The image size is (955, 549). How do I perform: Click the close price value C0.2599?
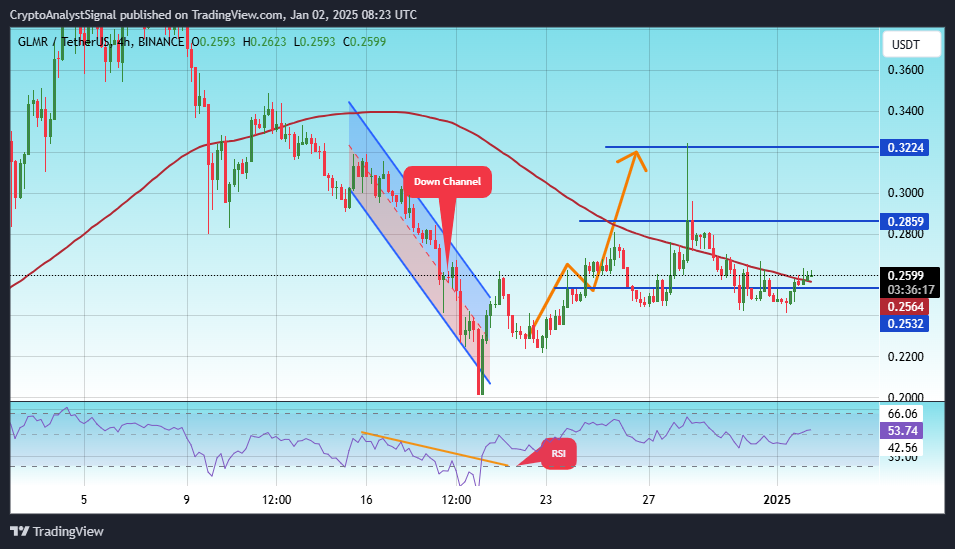click(364, 41)
